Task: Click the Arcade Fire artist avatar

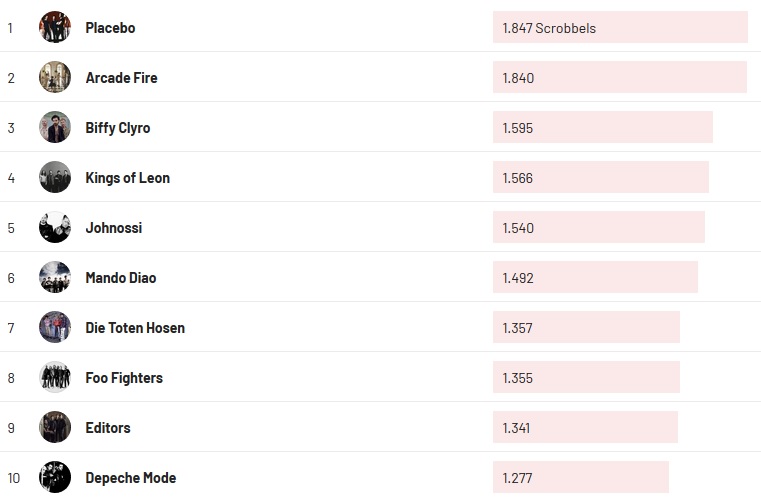Action: pyautogui.click(x=55, y=77)
